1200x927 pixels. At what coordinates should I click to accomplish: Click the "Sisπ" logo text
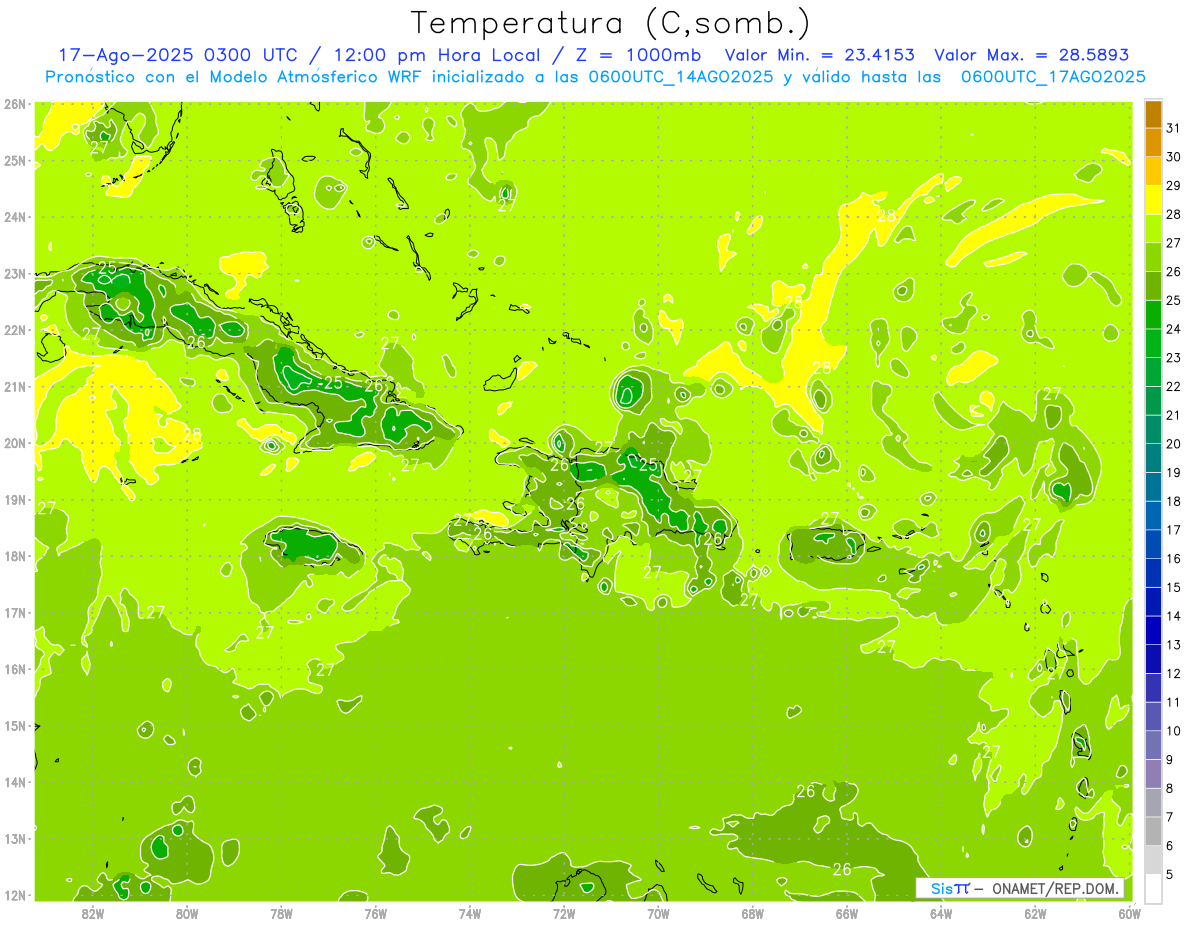[x=949, y=888]
